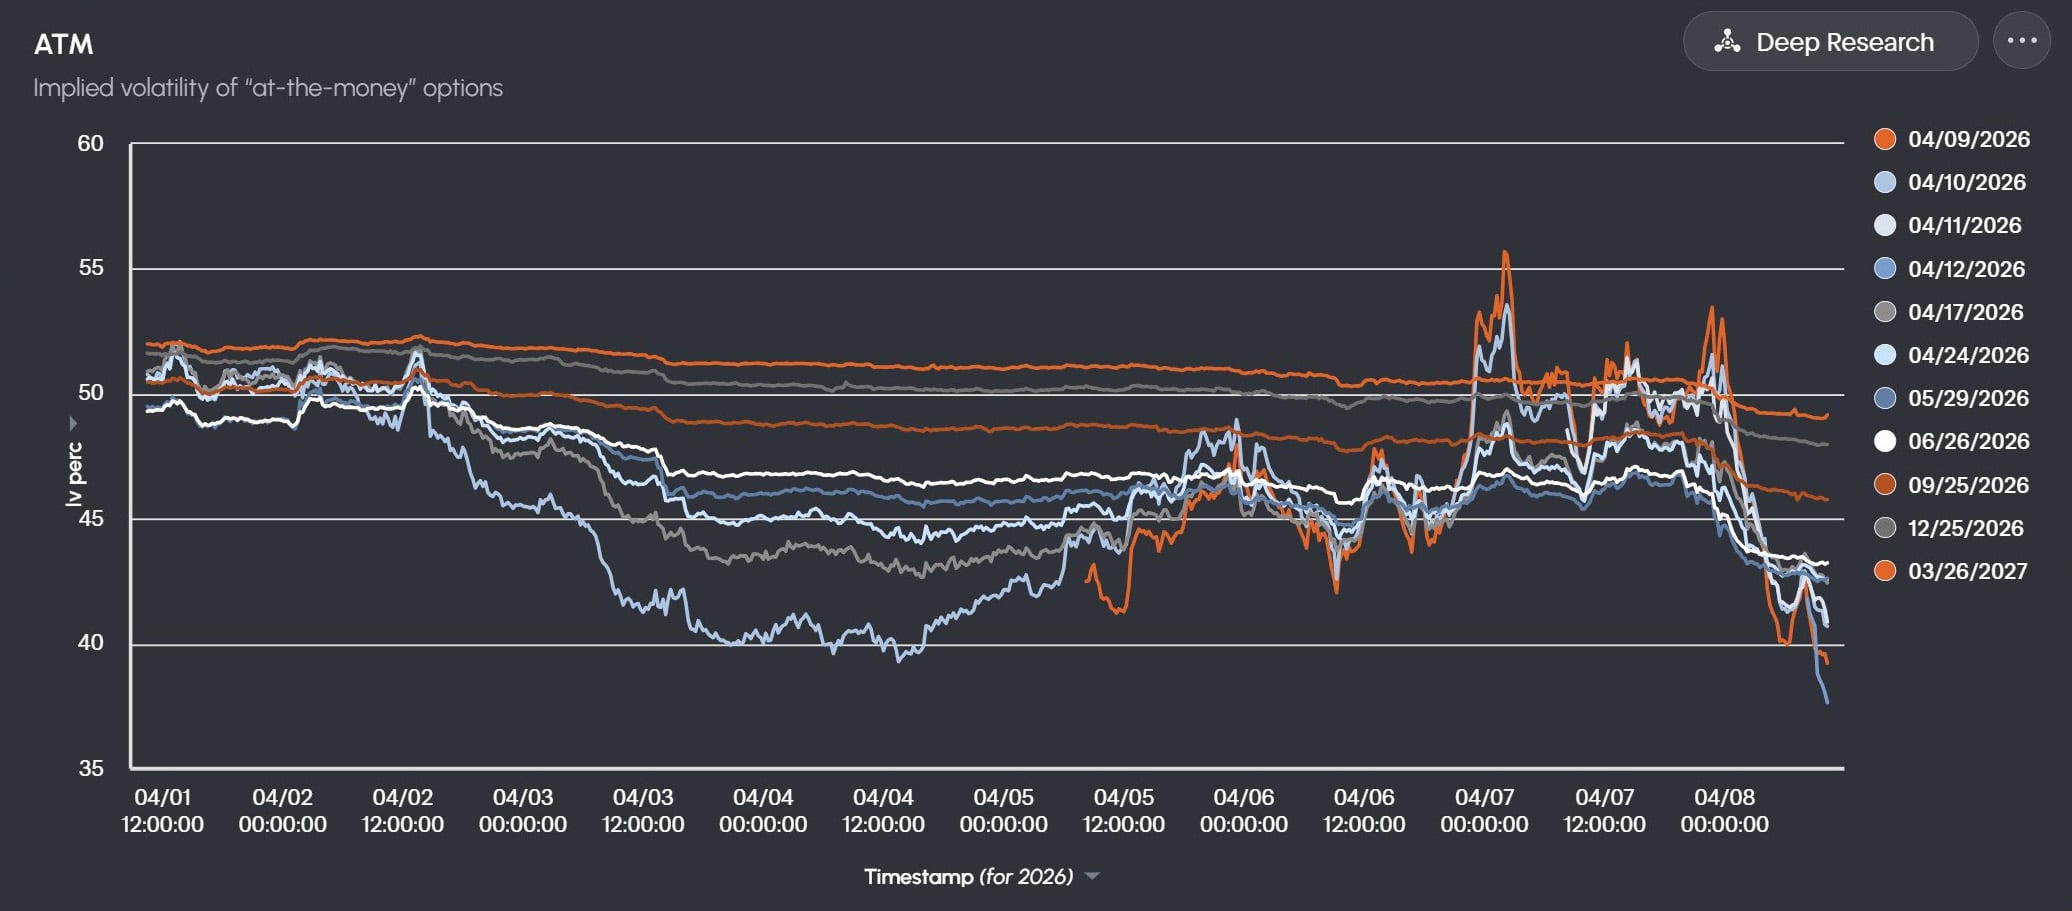The height and width of the screenshot is (911, 2072).
Task: Click the 09/25/2026 orange legend dot
Action: (x=1885, y=485)
